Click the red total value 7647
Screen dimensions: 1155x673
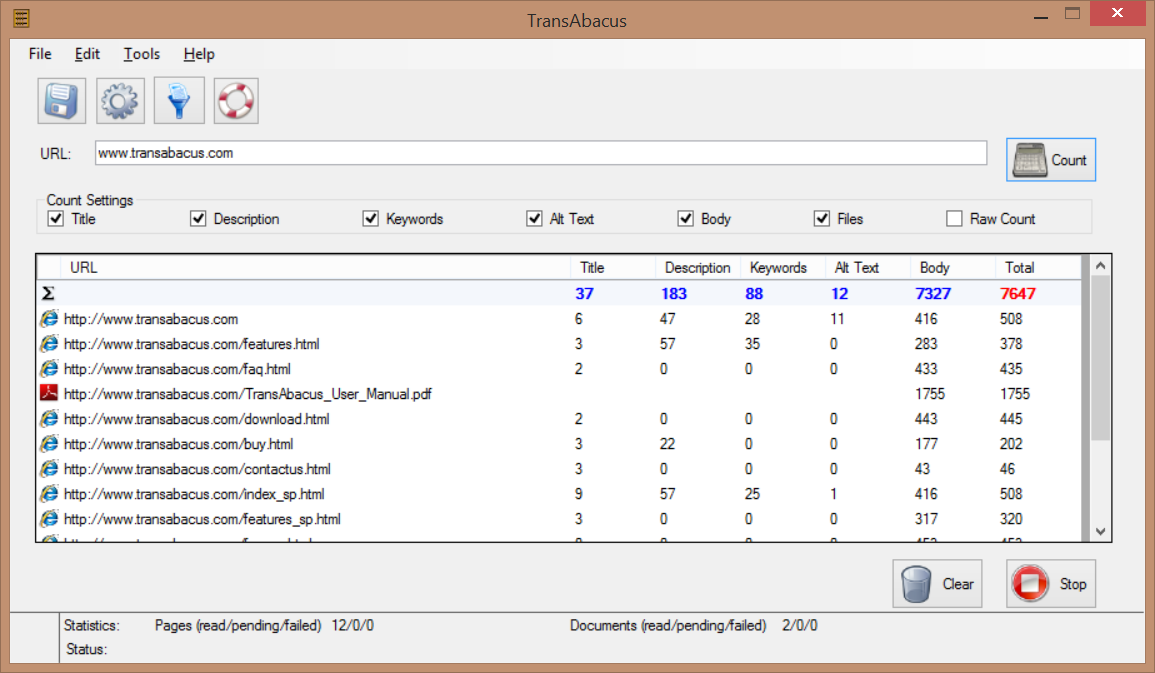point(1018,293)
